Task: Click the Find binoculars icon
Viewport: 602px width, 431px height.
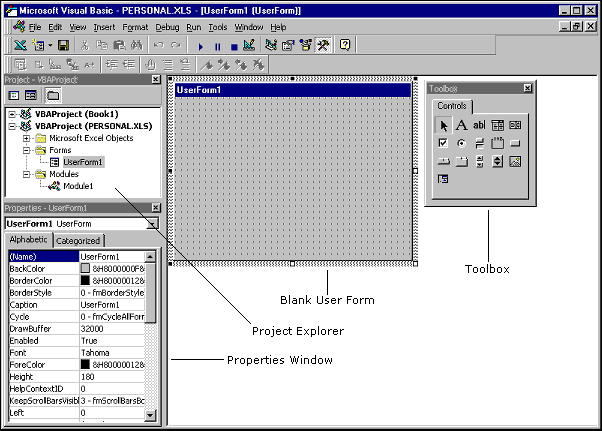Action: click(137, 45)
